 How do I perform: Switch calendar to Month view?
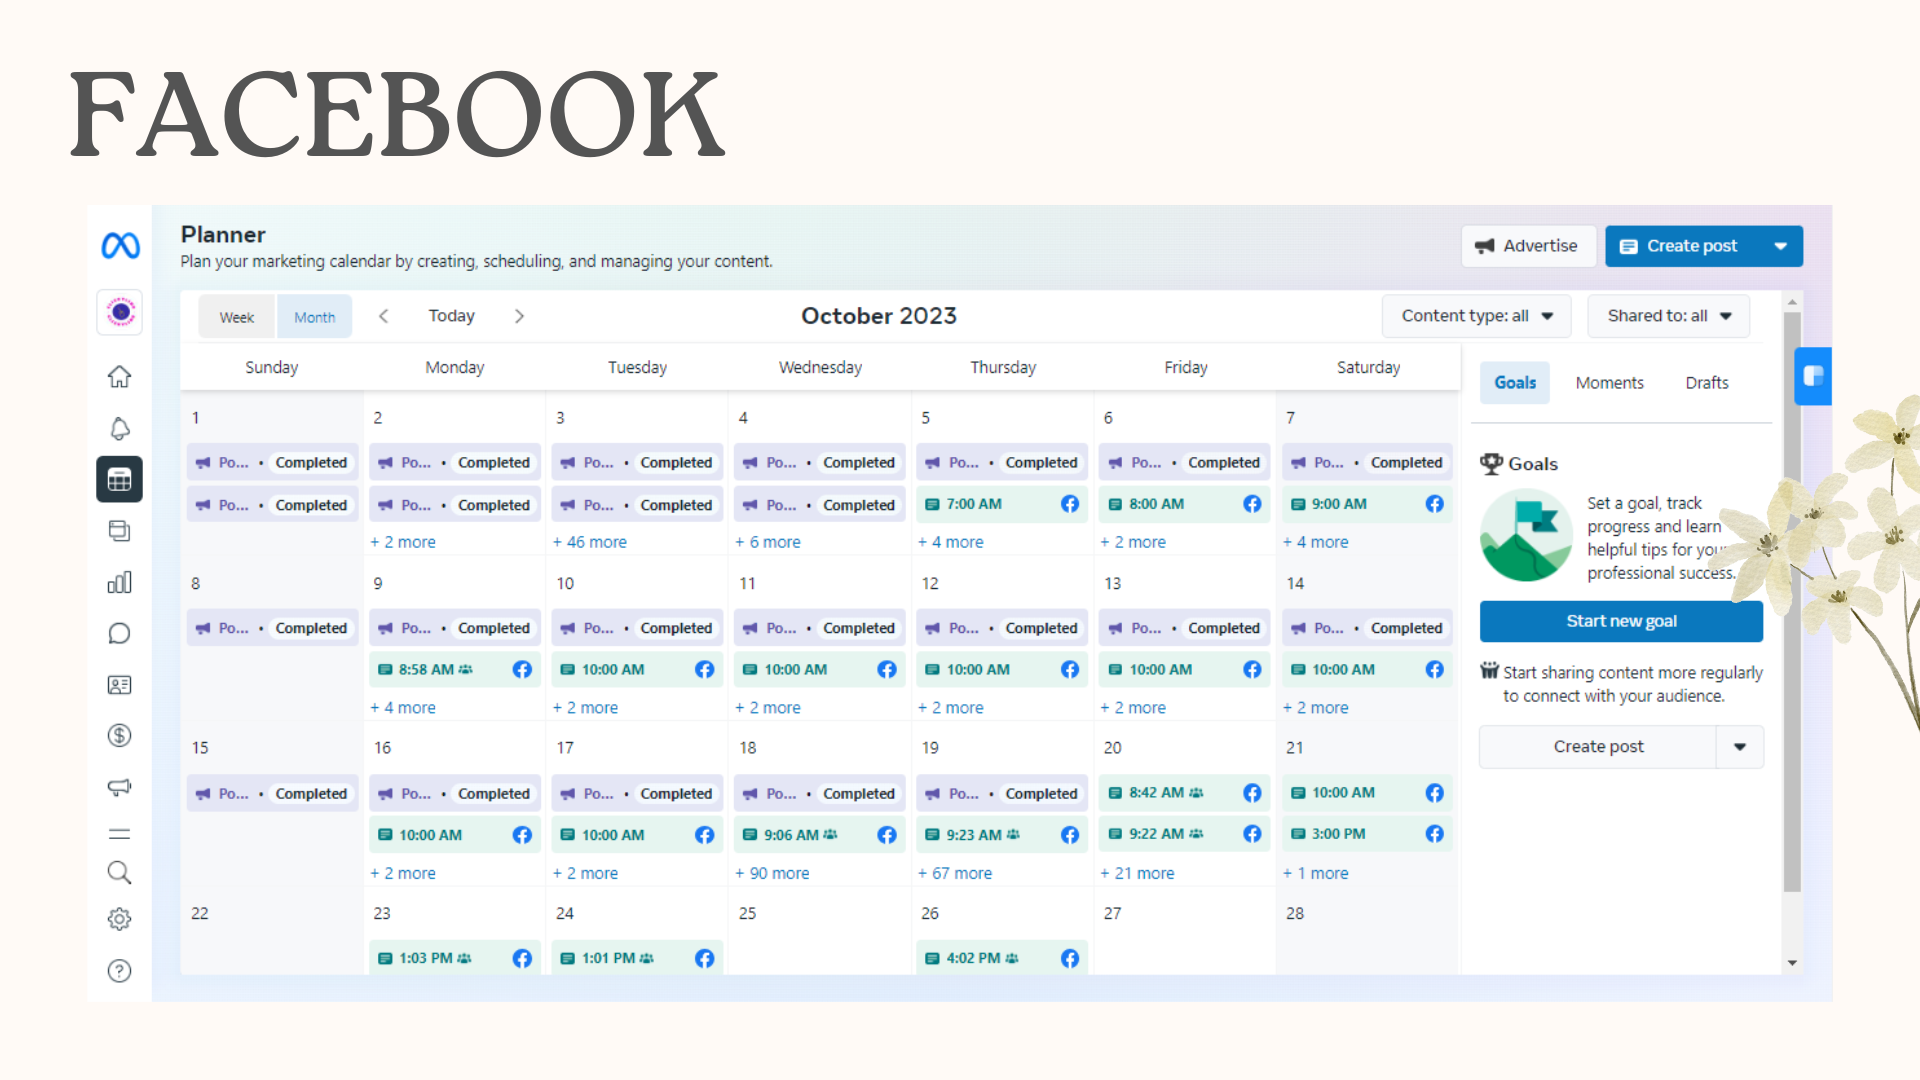[x=314, y=317]
